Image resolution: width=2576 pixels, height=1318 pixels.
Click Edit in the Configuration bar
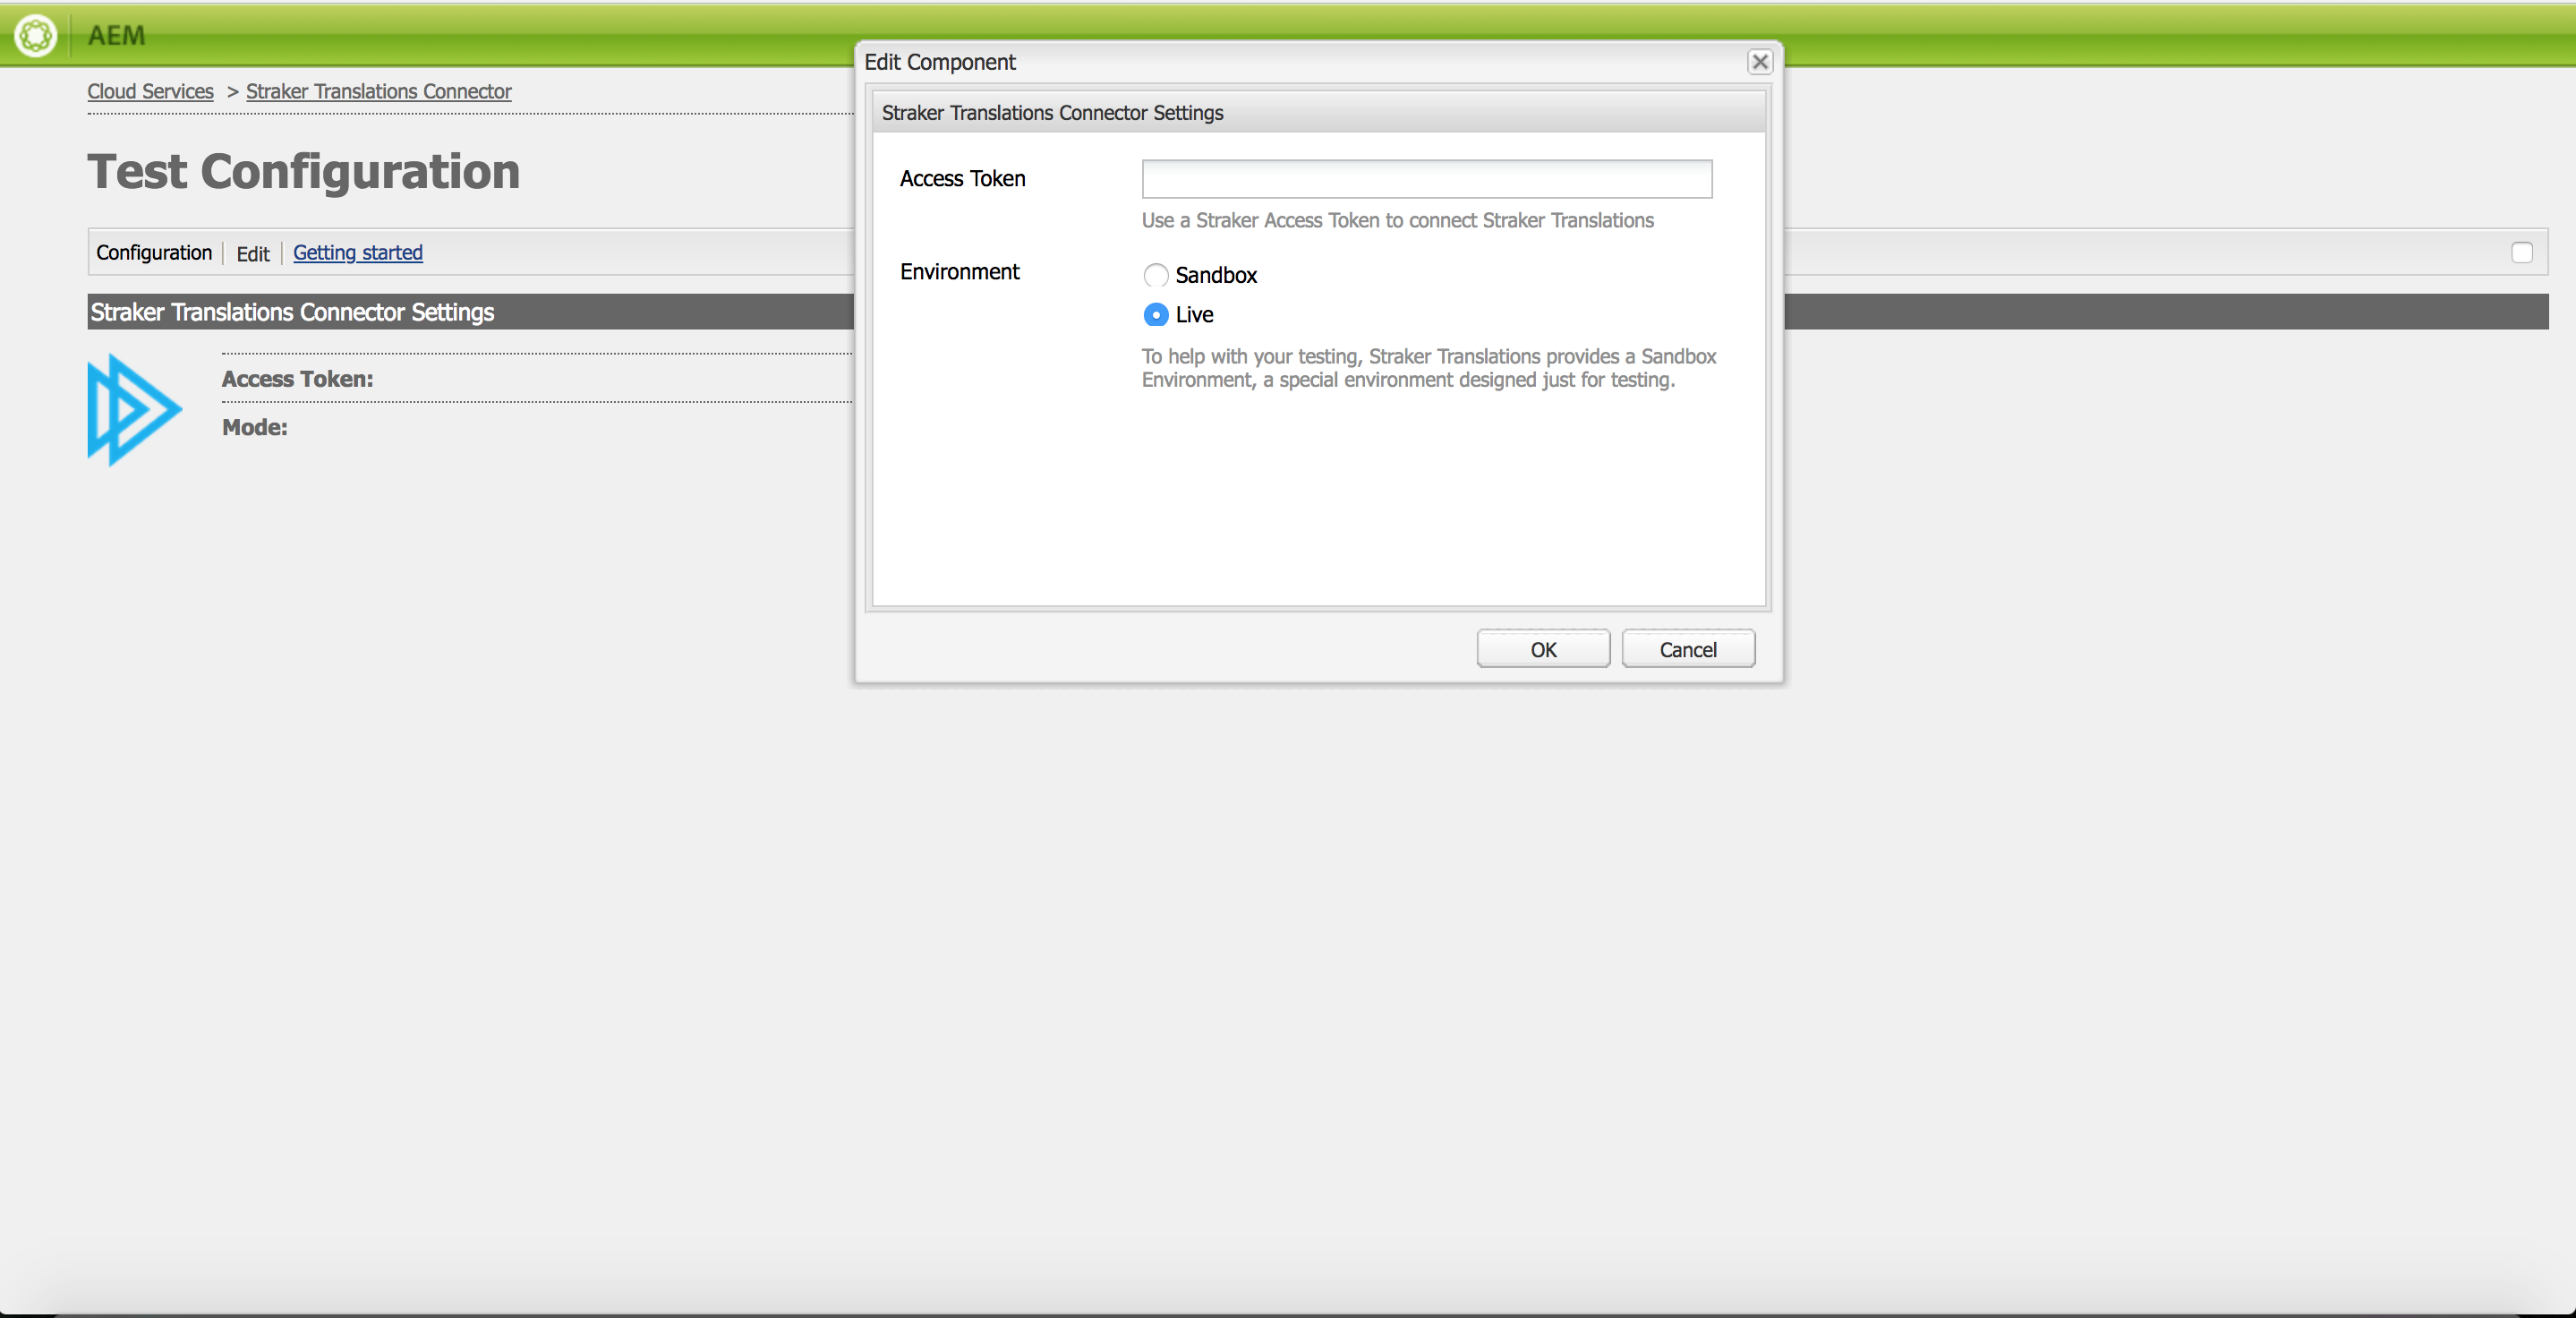tap(253, 254)
